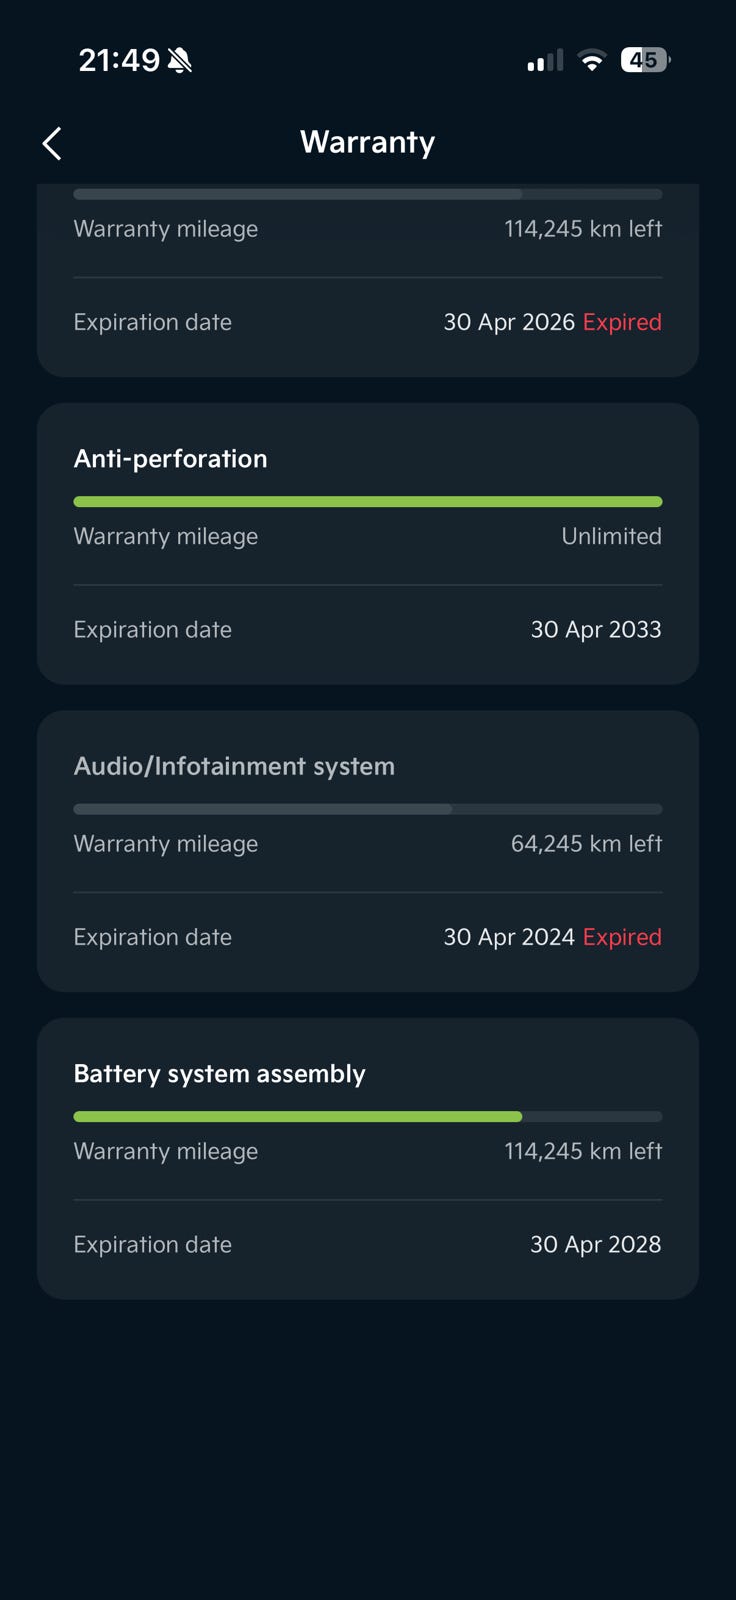Screen dimensions: 736x1600
Task: Tap the cellular signal bars icon
Action: [545, 61]
